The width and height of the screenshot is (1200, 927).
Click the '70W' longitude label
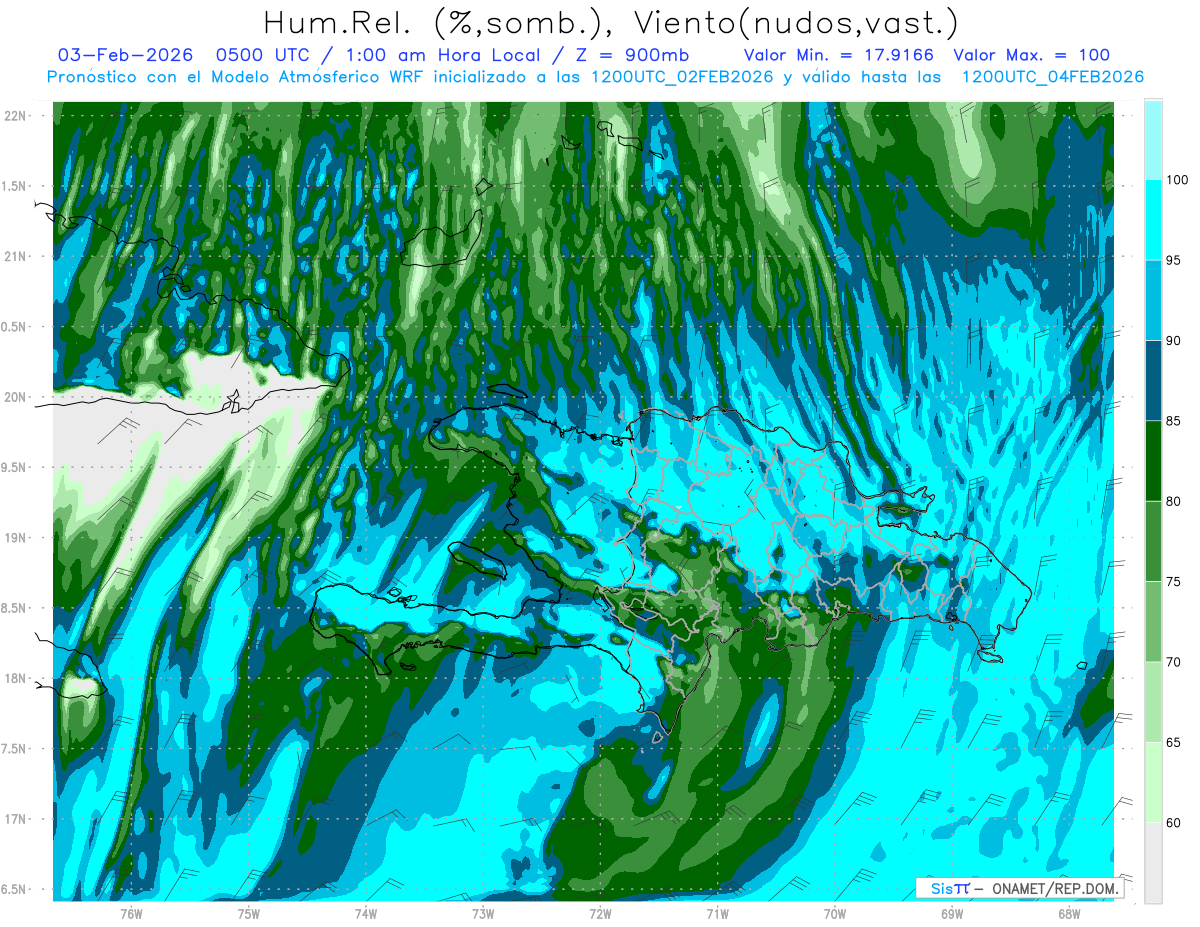pyautogui.click(x=835, y=914)
